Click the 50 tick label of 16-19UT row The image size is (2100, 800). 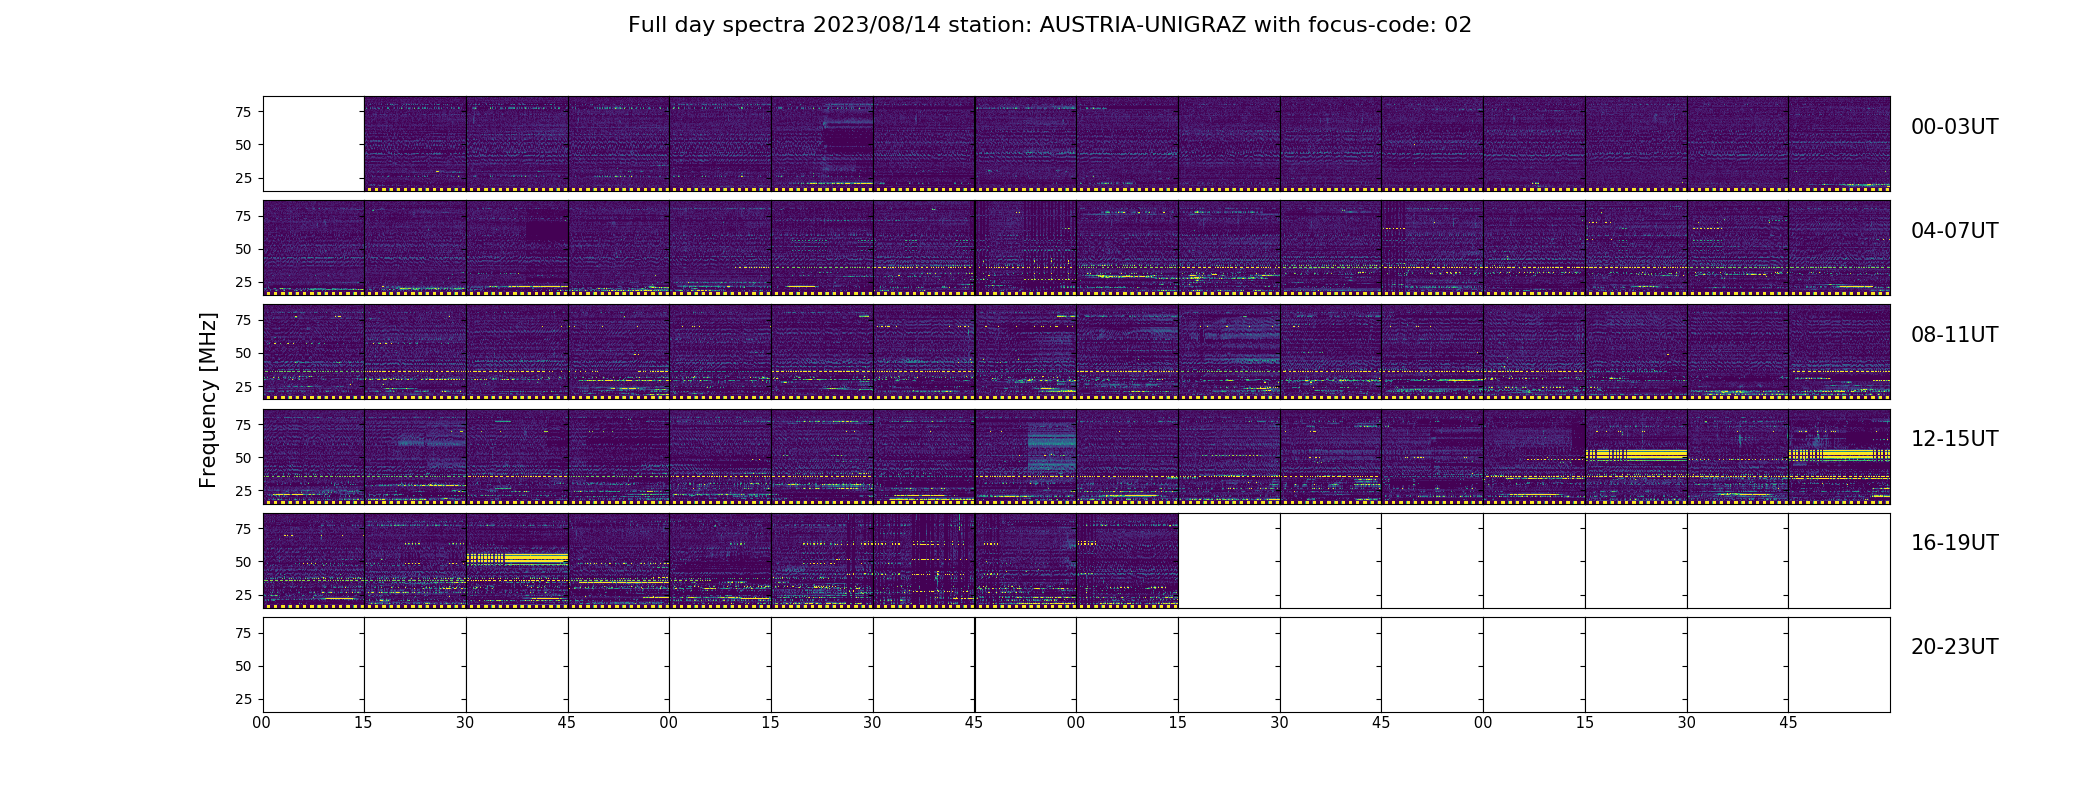tap(242, 562)
